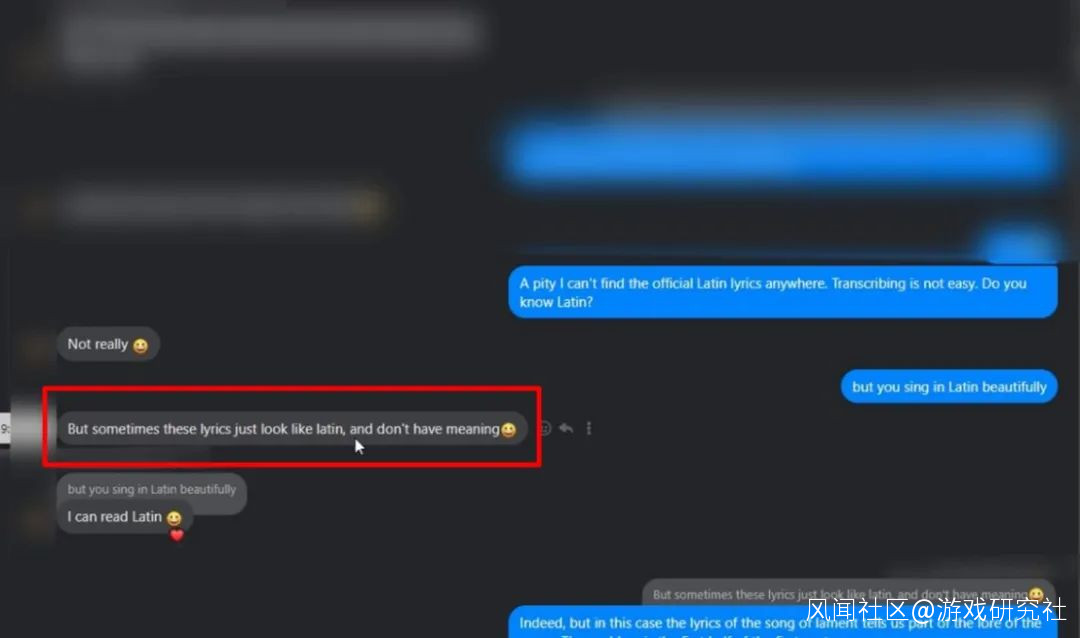Screen dimensions: 1080x638
Task: Open emoji reaction picker beside highlighted message
Action: tap(545, 429)
